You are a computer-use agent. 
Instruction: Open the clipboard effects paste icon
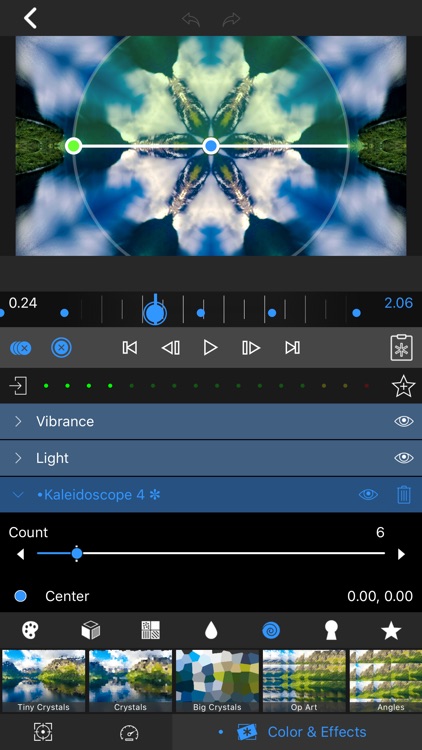401,348
